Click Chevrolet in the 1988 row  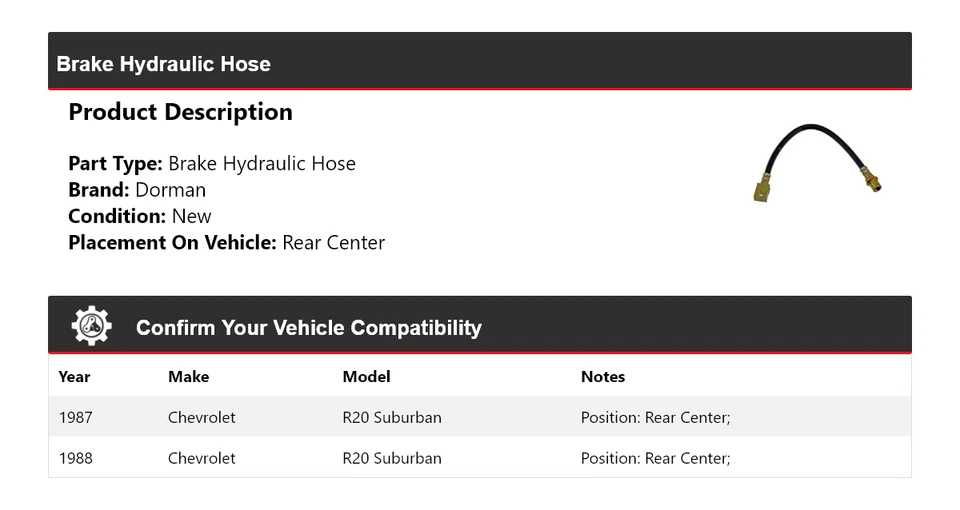201,458
